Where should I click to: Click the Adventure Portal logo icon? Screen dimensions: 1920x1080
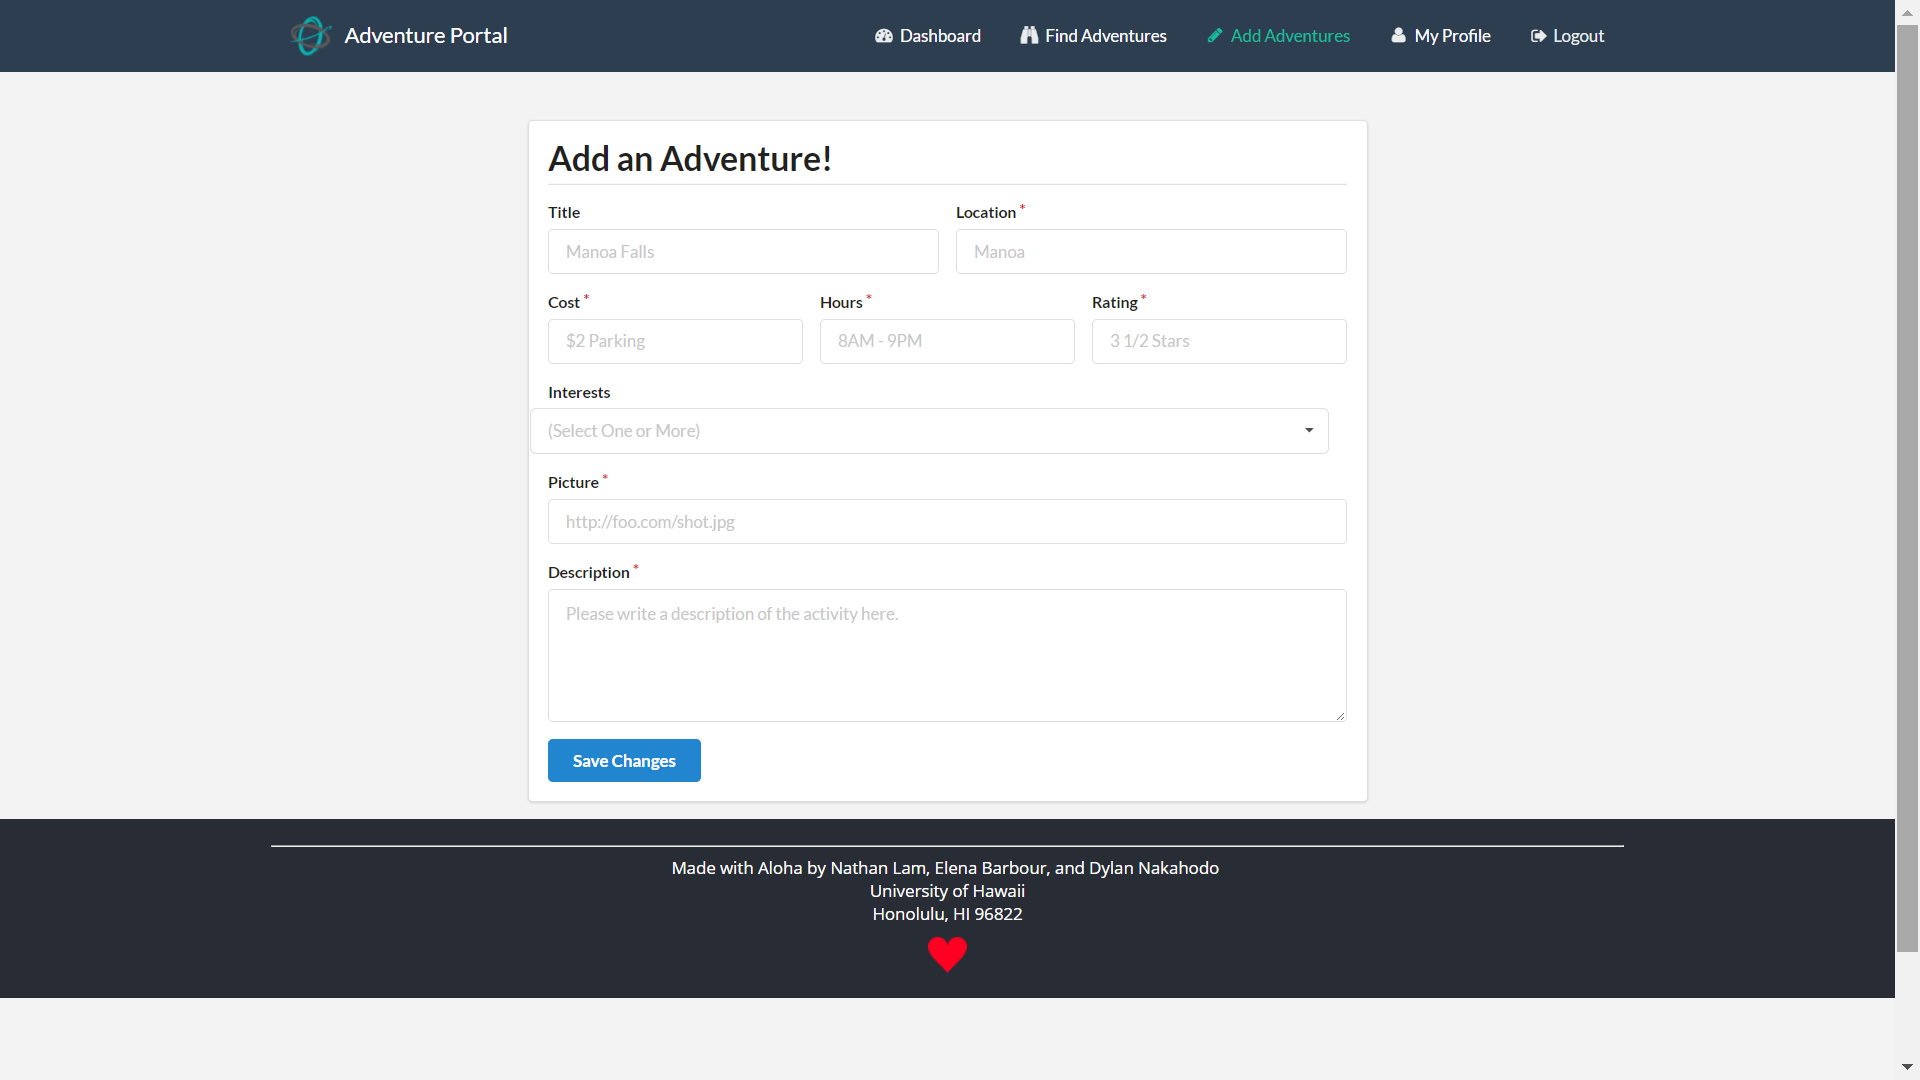[309, 34]
